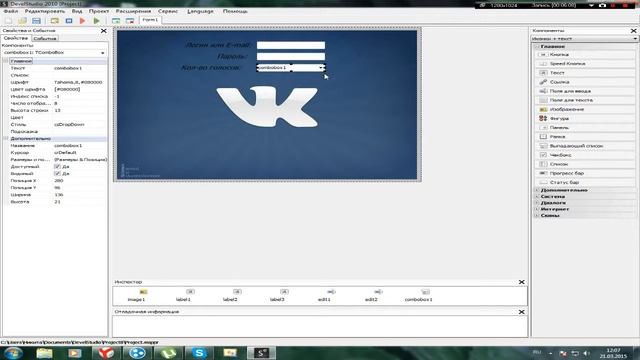Open Skype from the taskbar
Viewport: 640px width, 360px height.
[x=199, y=353]
